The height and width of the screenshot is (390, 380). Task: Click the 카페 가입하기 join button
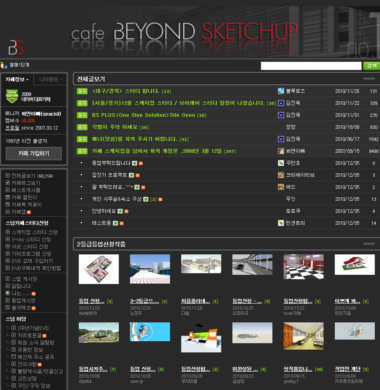[34, 153]
